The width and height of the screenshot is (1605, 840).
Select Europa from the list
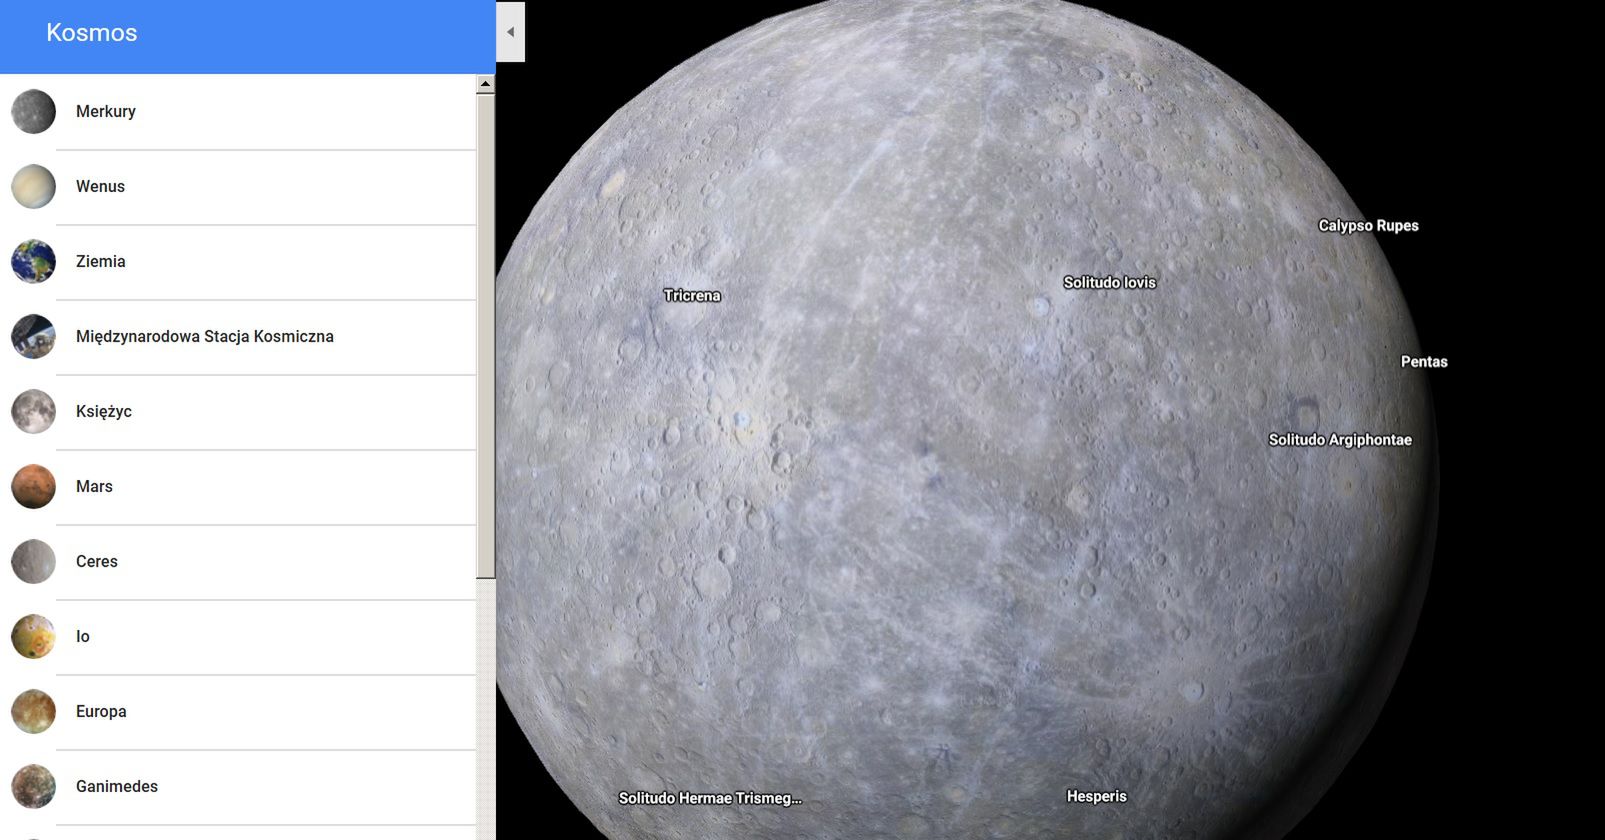tap(238, 711)
